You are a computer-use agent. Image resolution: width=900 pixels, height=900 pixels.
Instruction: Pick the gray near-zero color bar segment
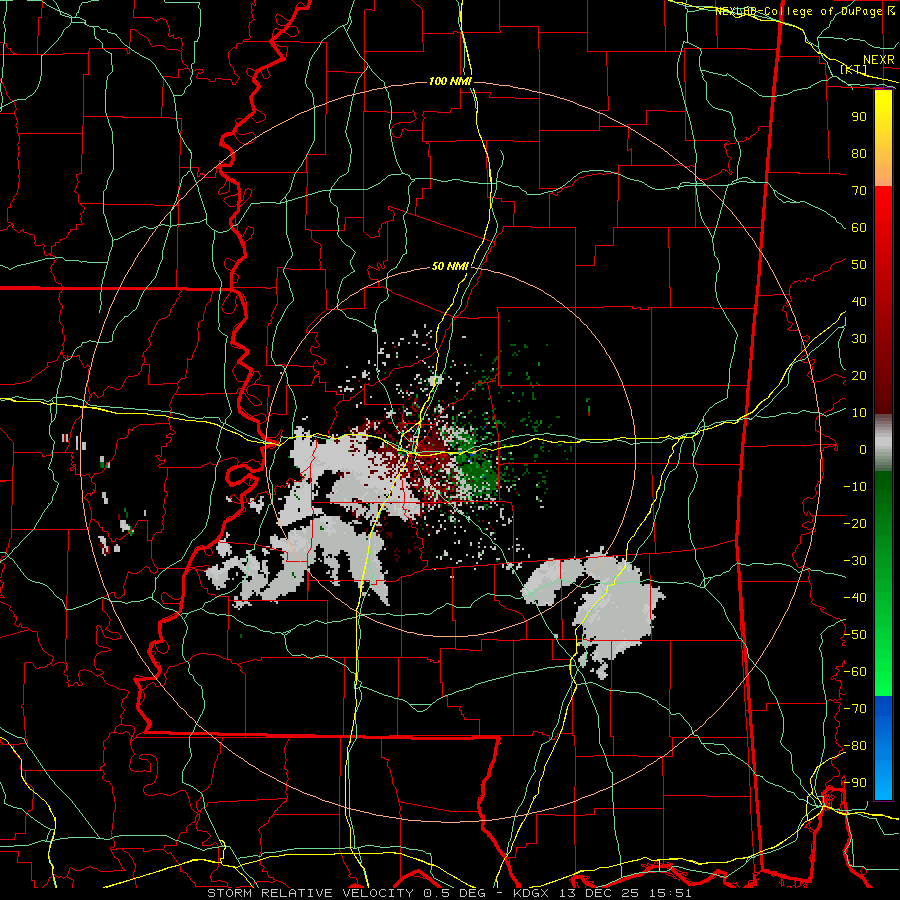coord(883,443)
